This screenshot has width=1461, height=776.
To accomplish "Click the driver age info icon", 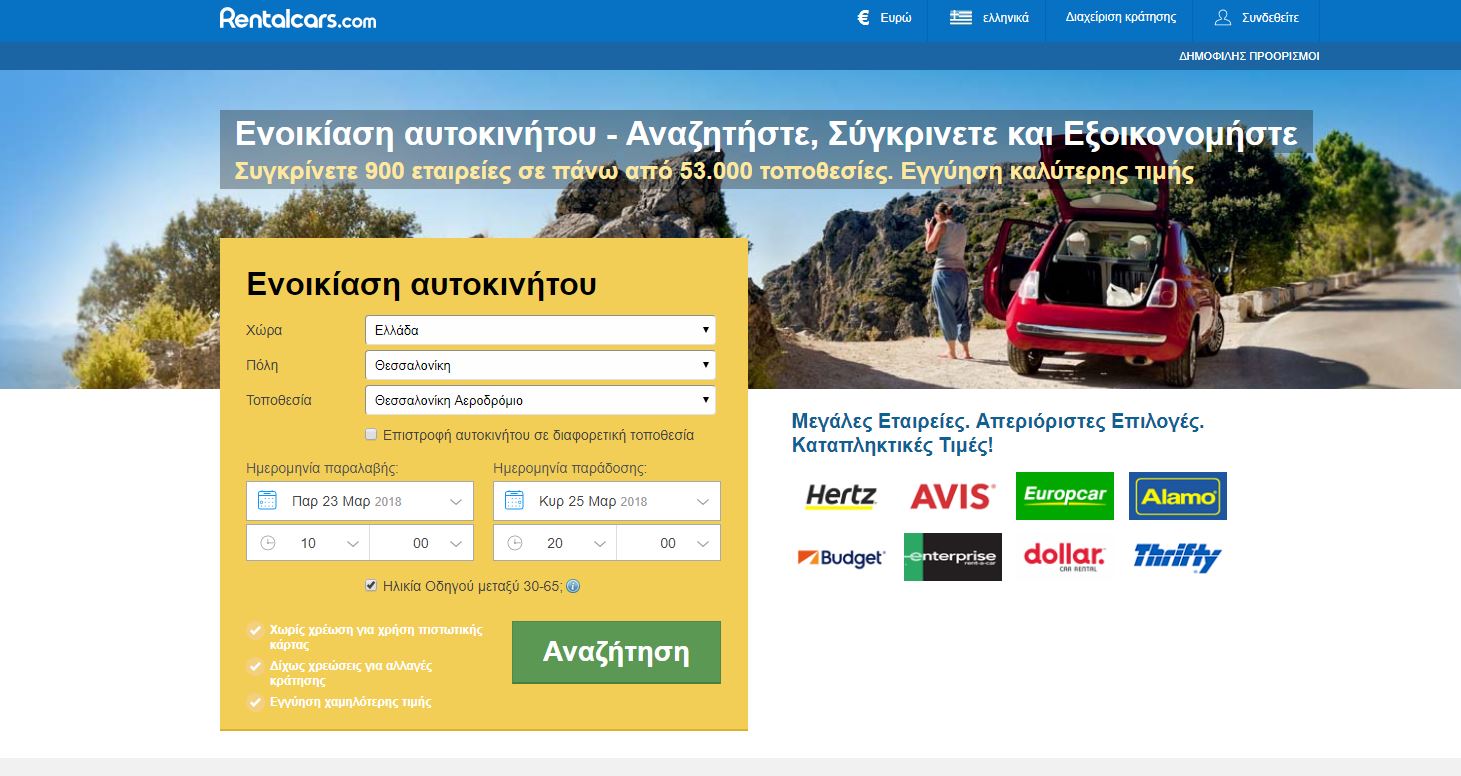I will pos(573,587).
